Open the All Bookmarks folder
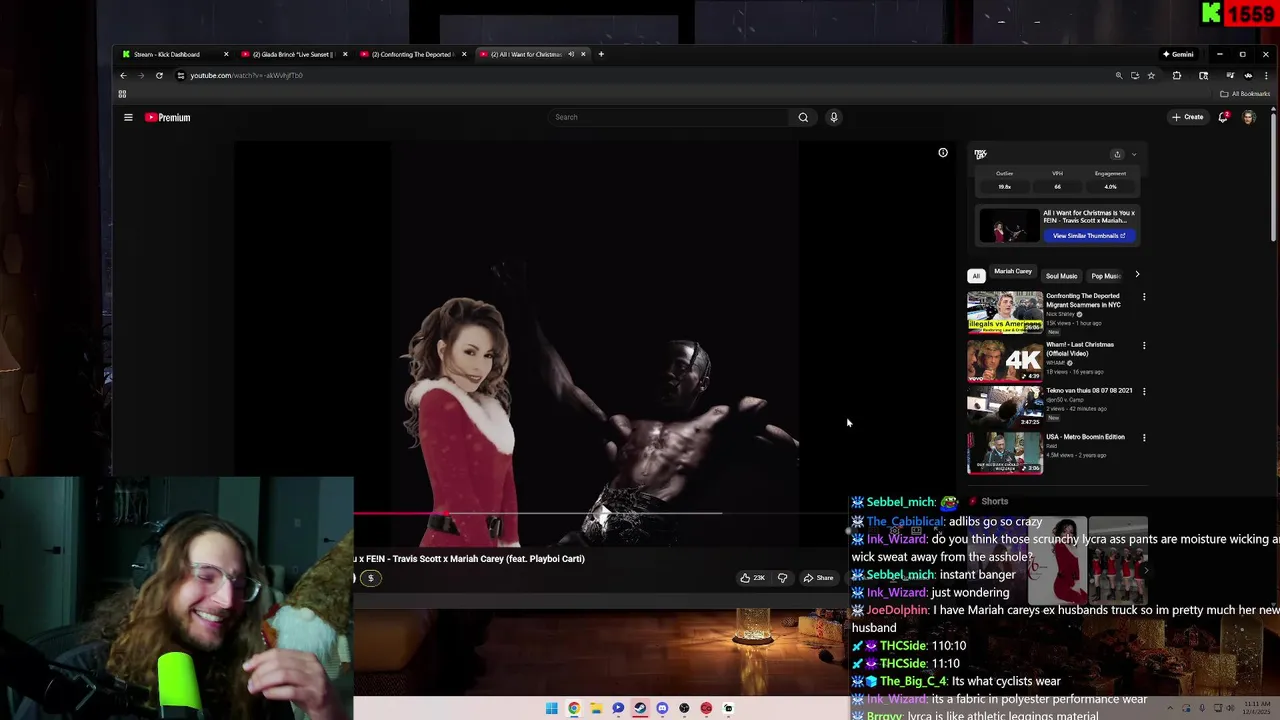Image resolution: width=1280 pixels, height=720 pixels. tap(1245, 94)
